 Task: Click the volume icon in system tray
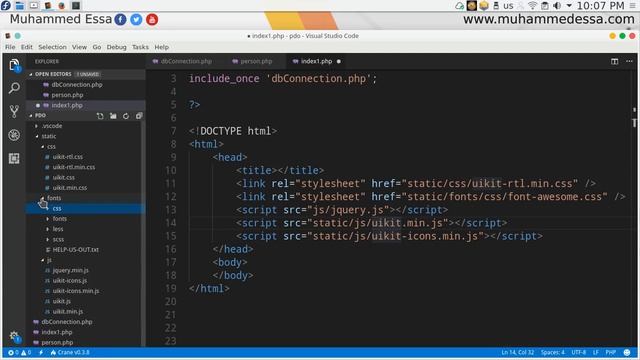click(557, 6)
